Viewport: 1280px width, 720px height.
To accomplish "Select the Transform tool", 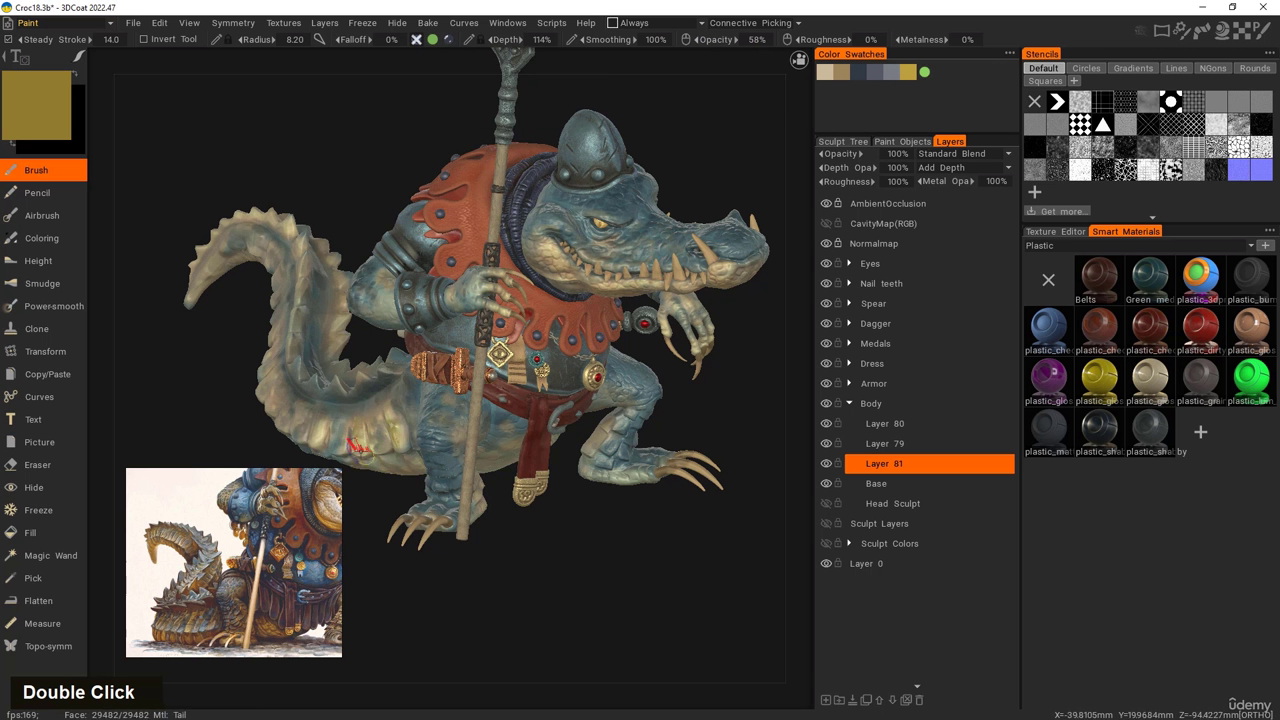I will pyautogui.click(x=43, y=352).
